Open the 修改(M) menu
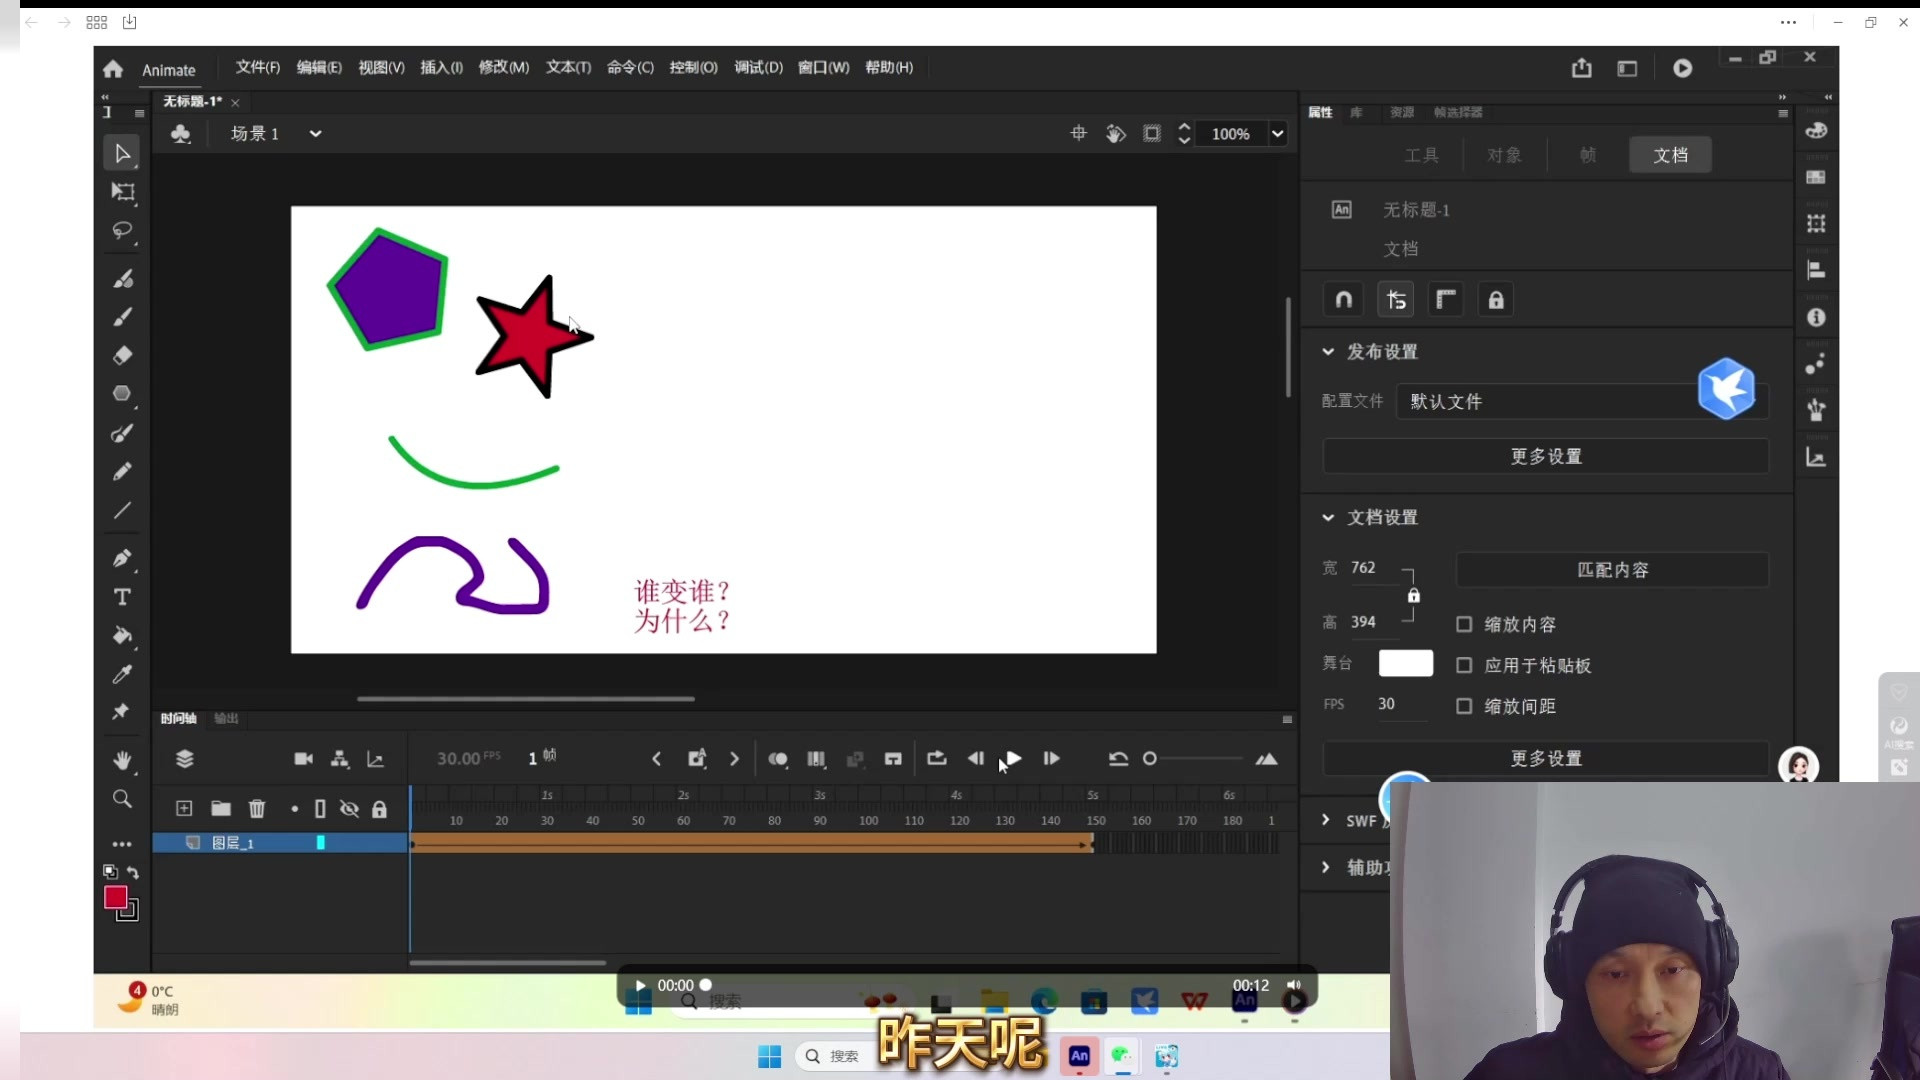The width and height of the screenshot is (1920, 1080). click(x=503, y=67)
